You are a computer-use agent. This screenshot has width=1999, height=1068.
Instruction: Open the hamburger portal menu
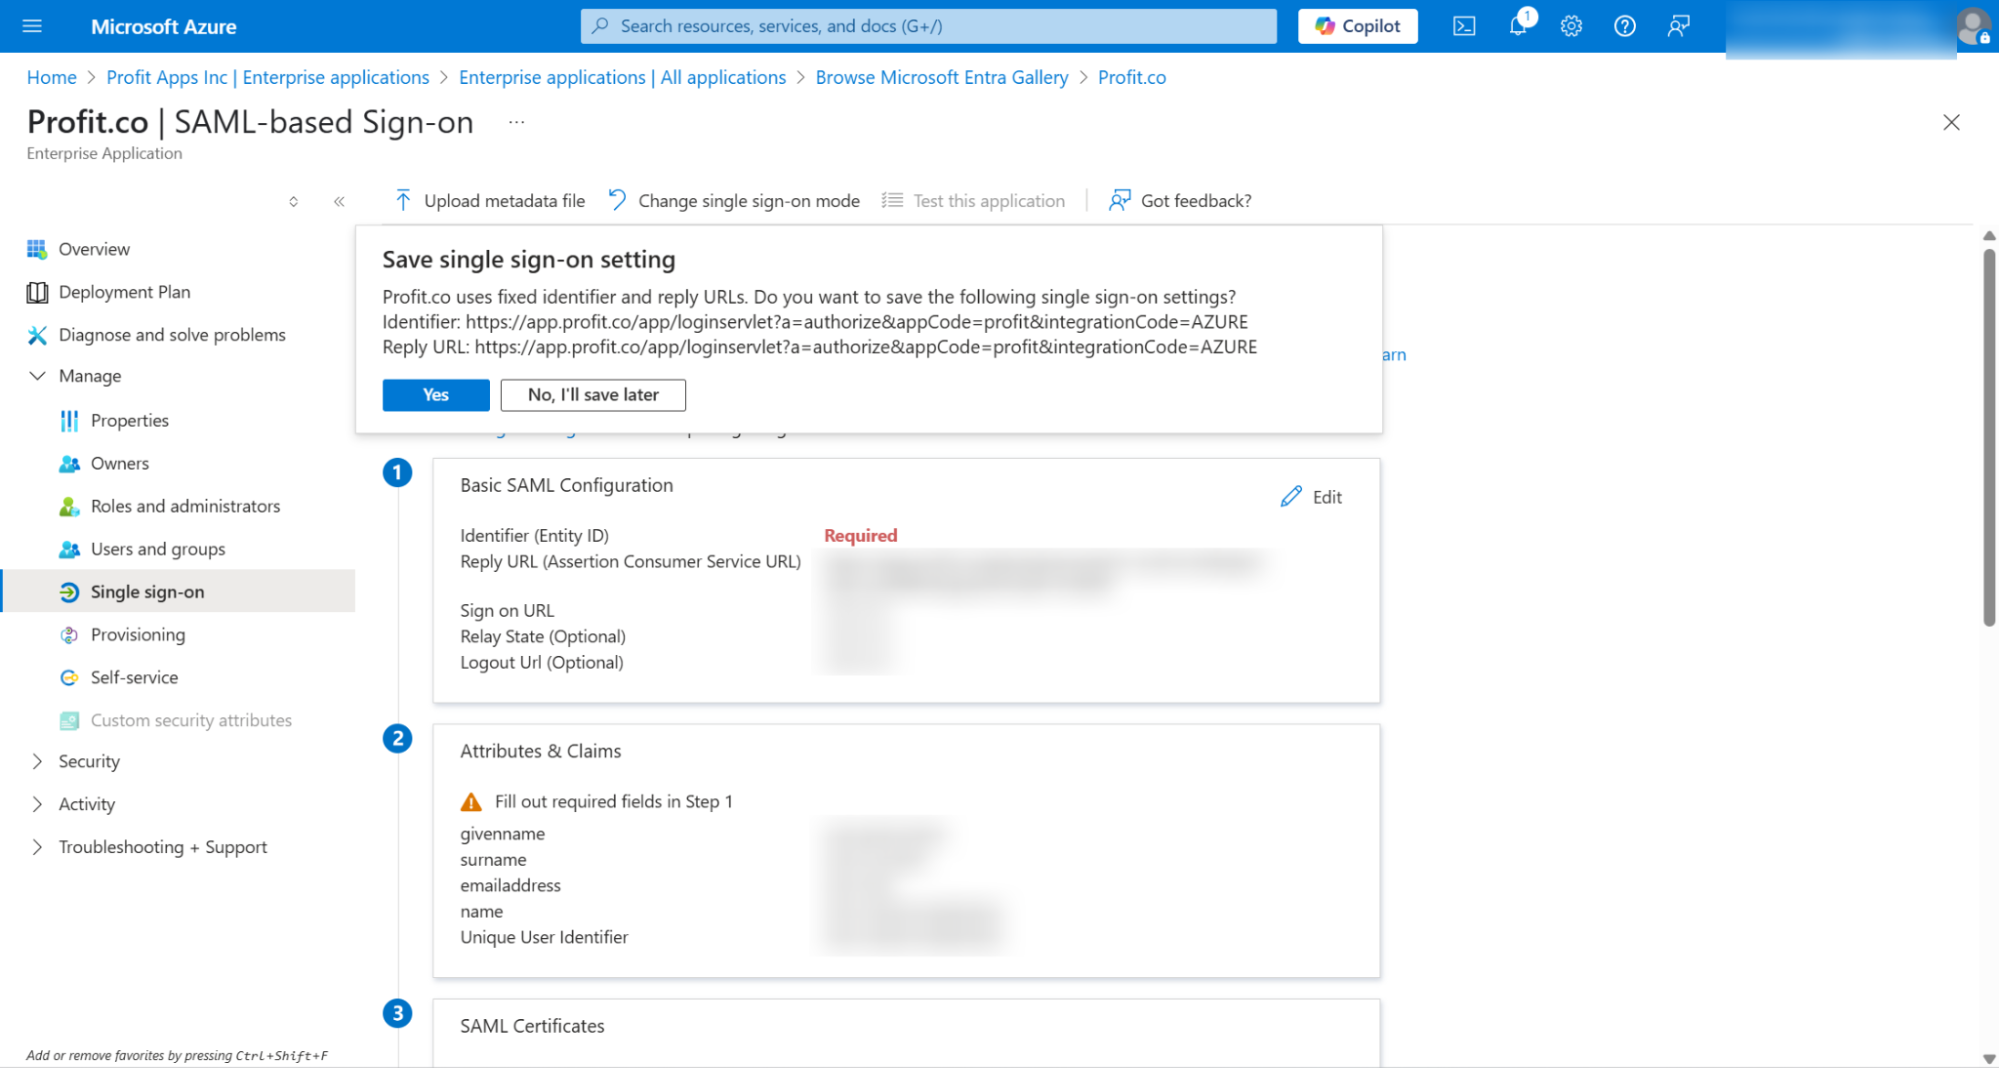pyautogui.click(x=32, y=26)
